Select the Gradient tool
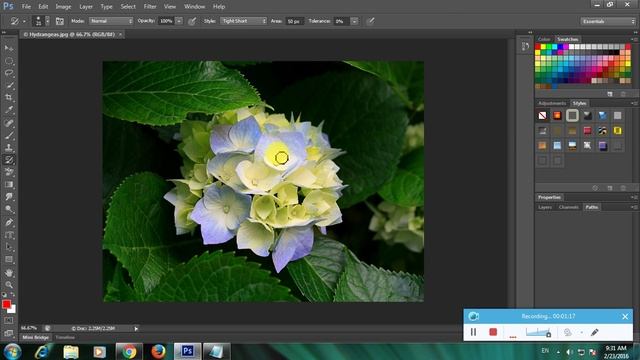This screenshot has width=640, height=360. [9, 184]
